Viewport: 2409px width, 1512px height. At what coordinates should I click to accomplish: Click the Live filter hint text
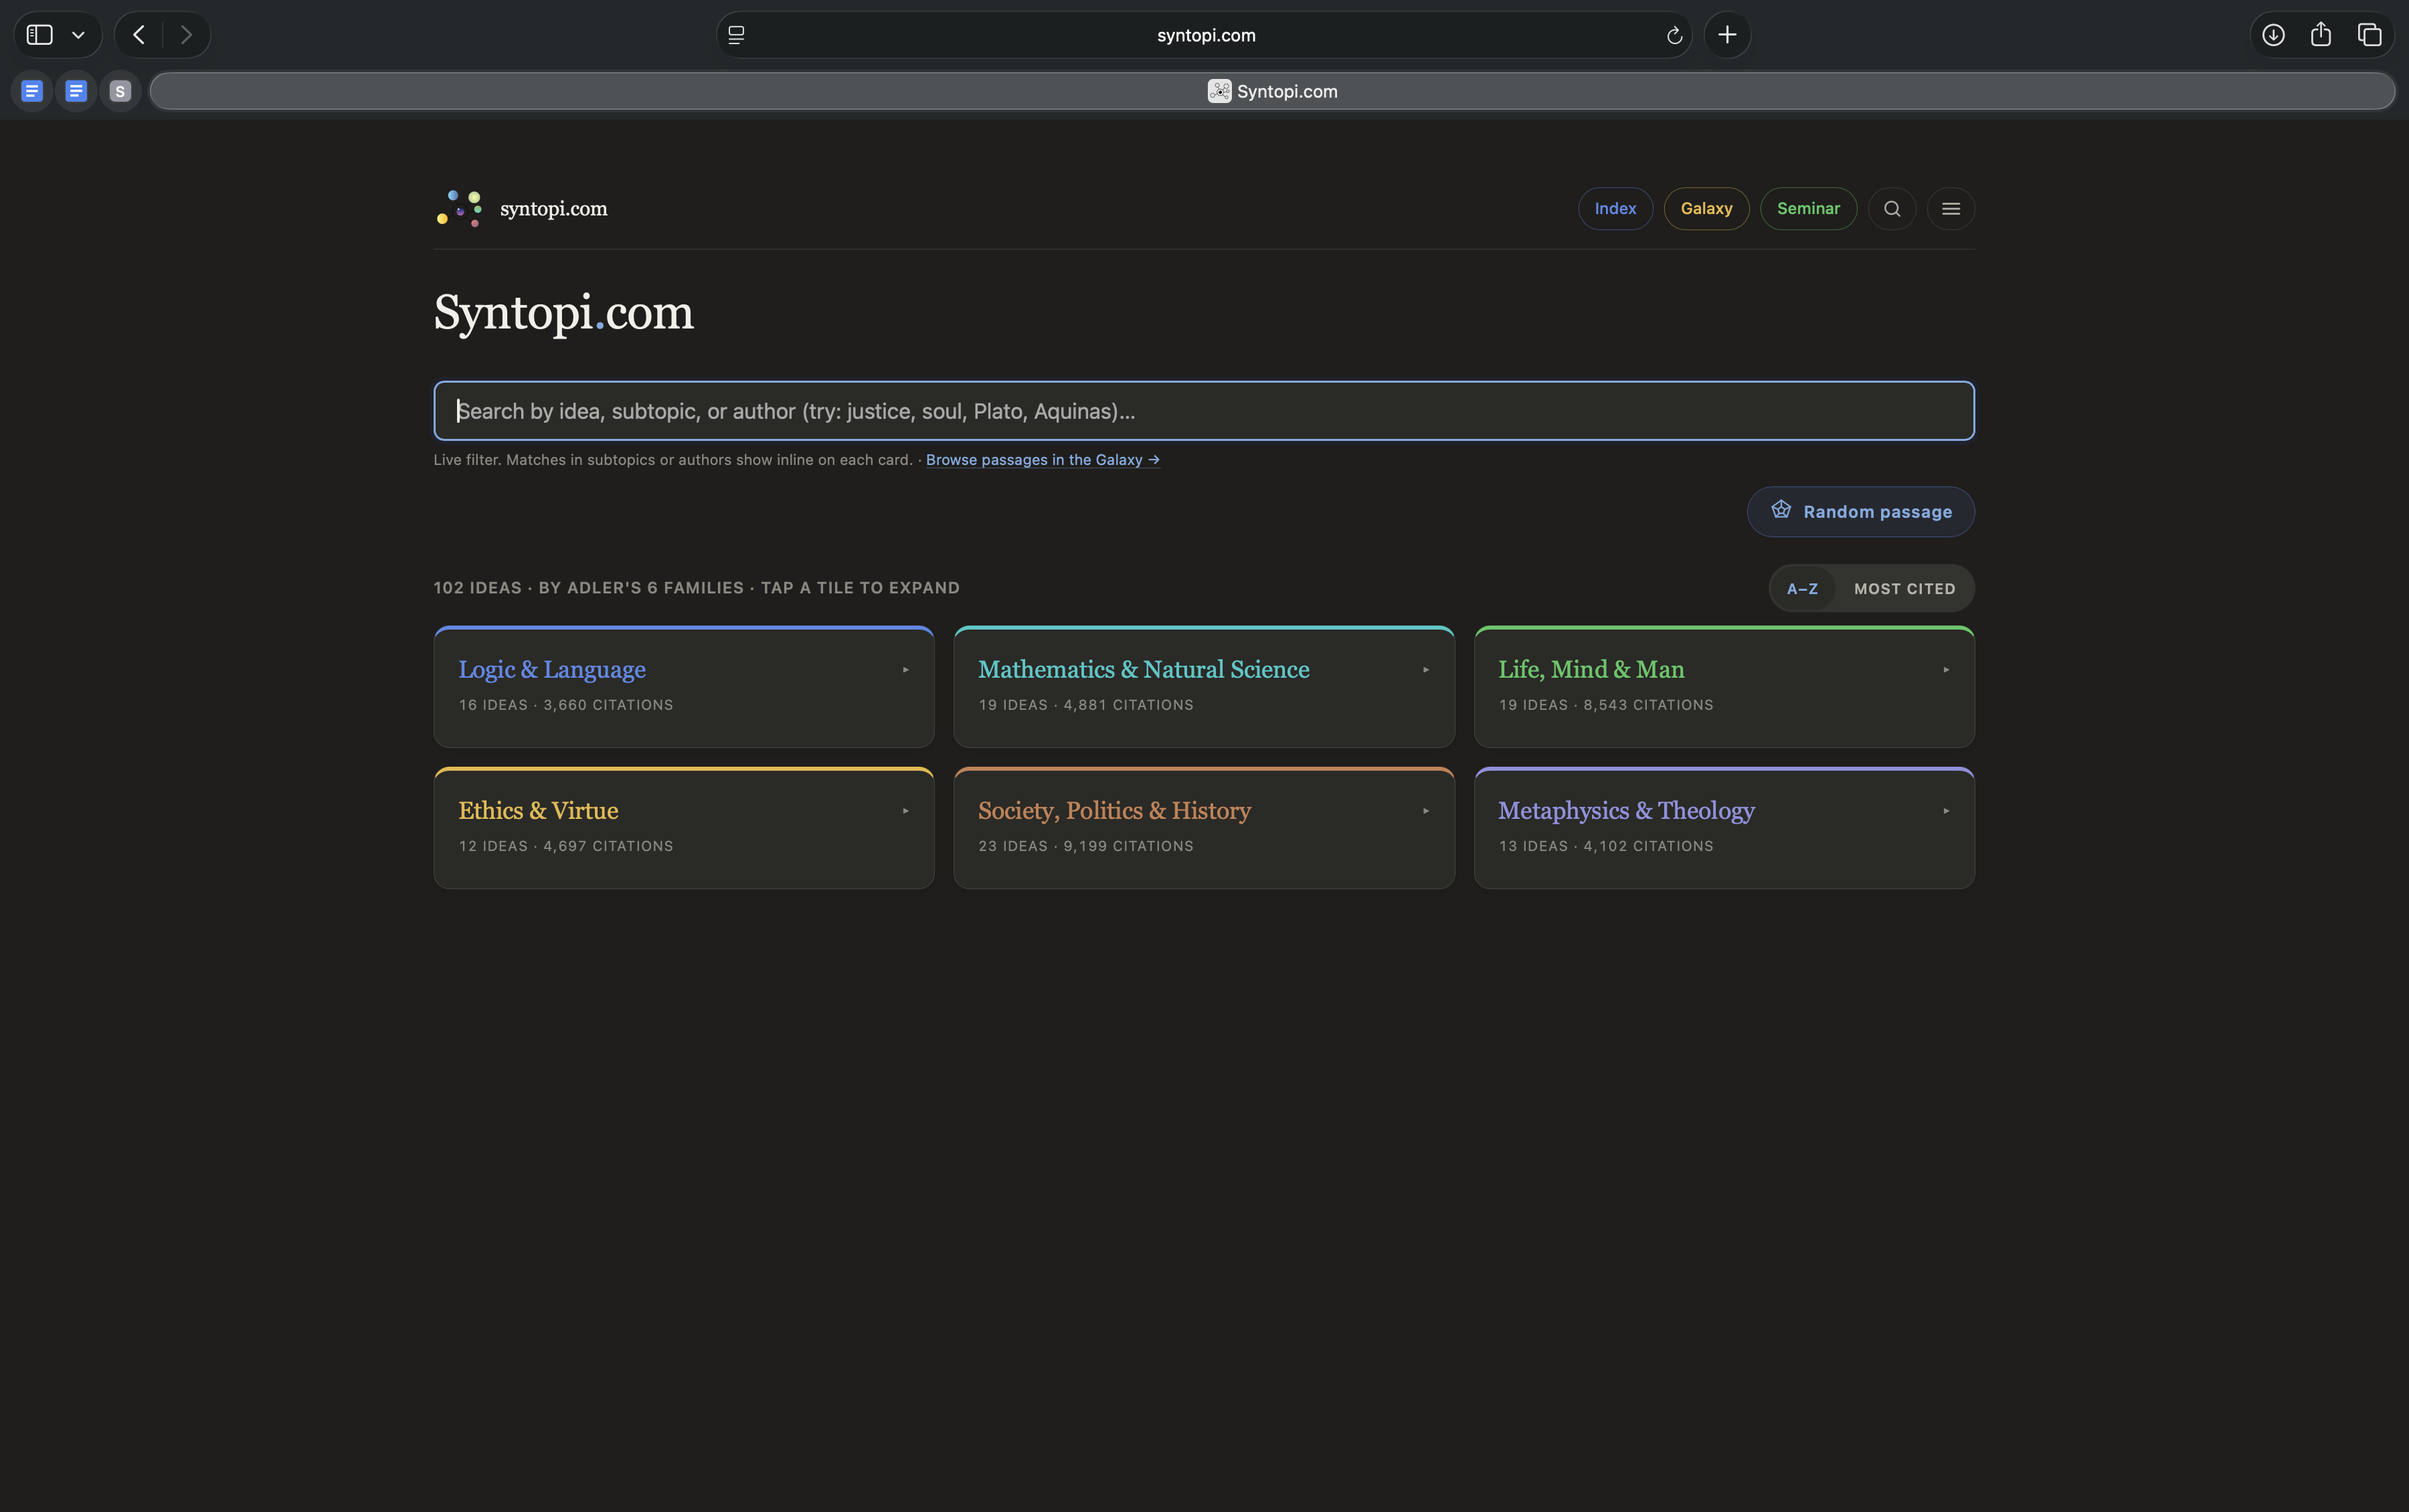pos(673,460)
